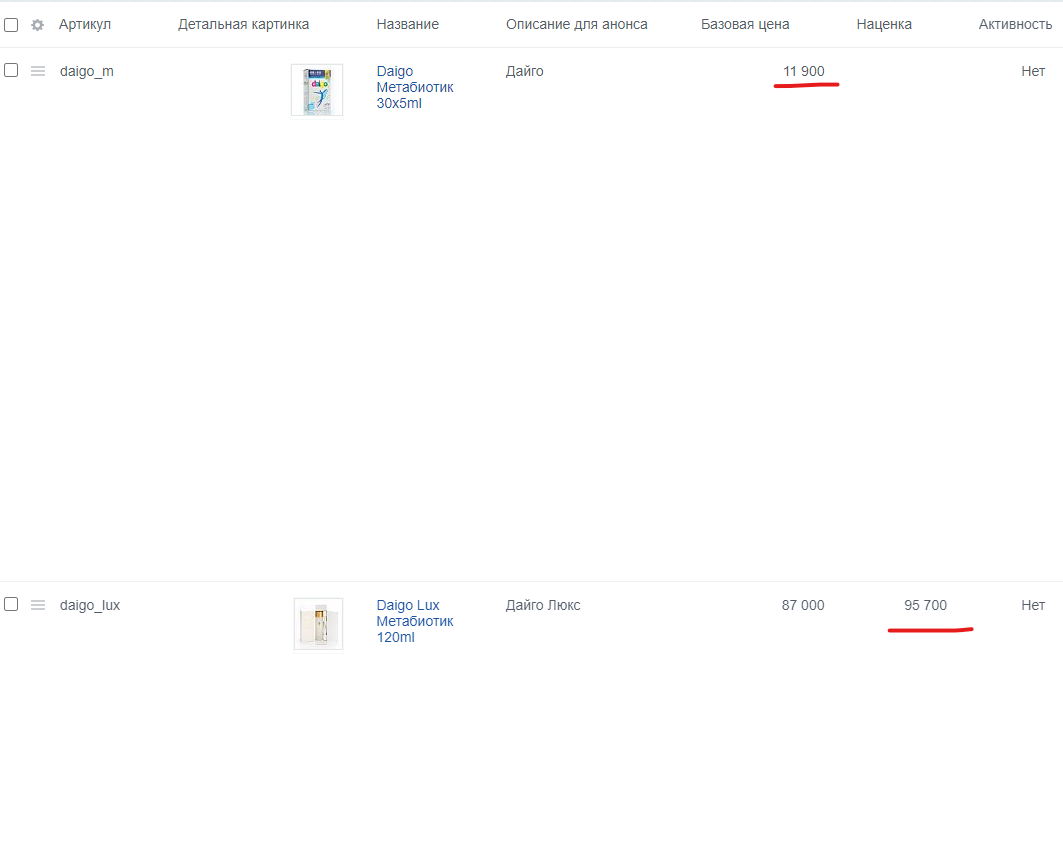Viewport: 1063px width, 842px height.
Task: View the Daigo Lux product thumbnail
Action: [318, 624]
